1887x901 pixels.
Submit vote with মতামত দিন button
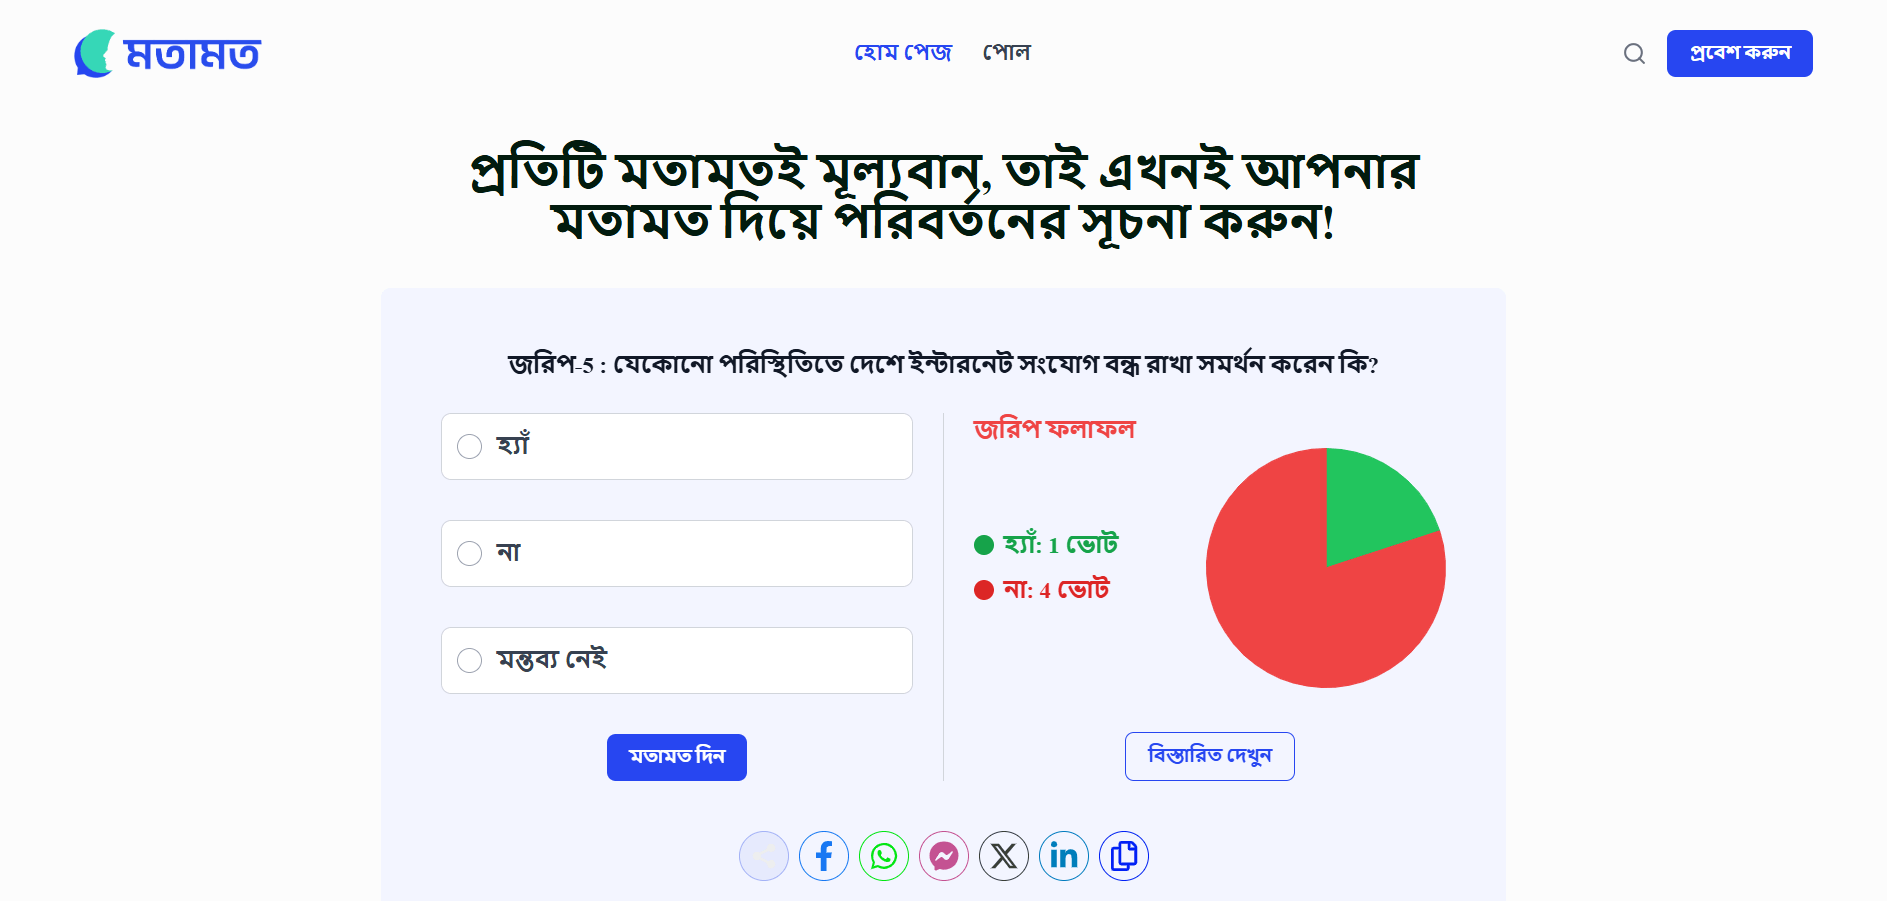(x=677, y=757)
